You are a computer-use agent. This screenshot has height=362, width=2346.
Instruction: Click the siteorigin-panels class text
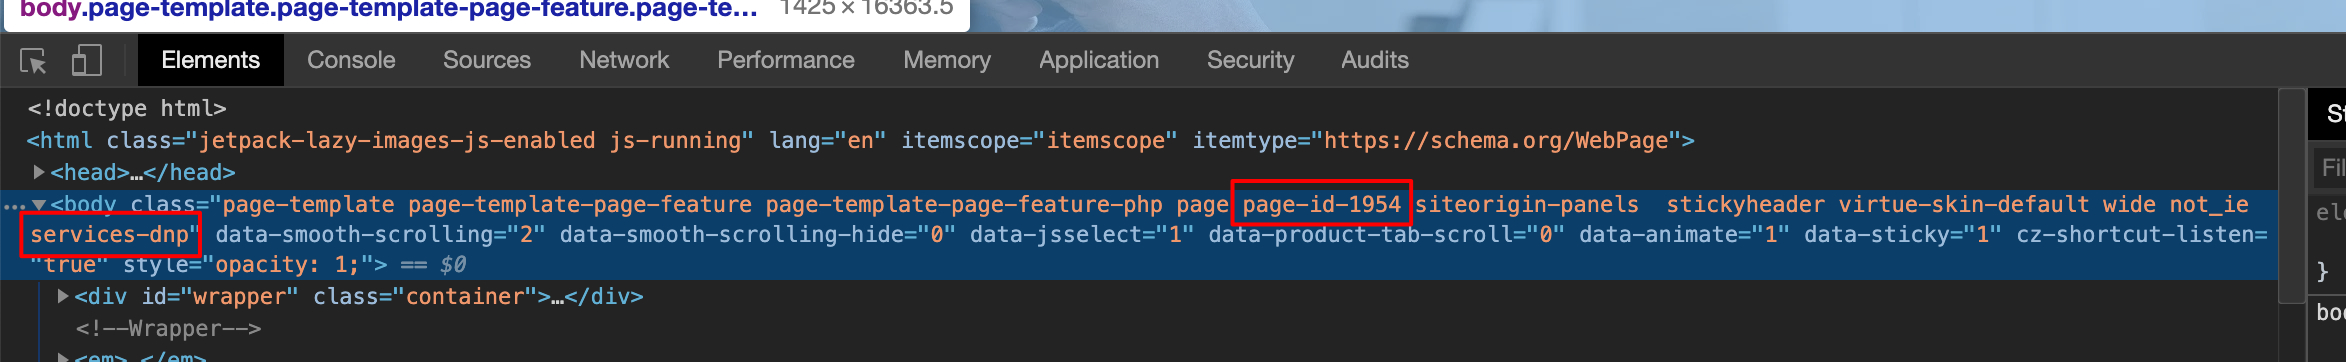(x=1527, y=204)
